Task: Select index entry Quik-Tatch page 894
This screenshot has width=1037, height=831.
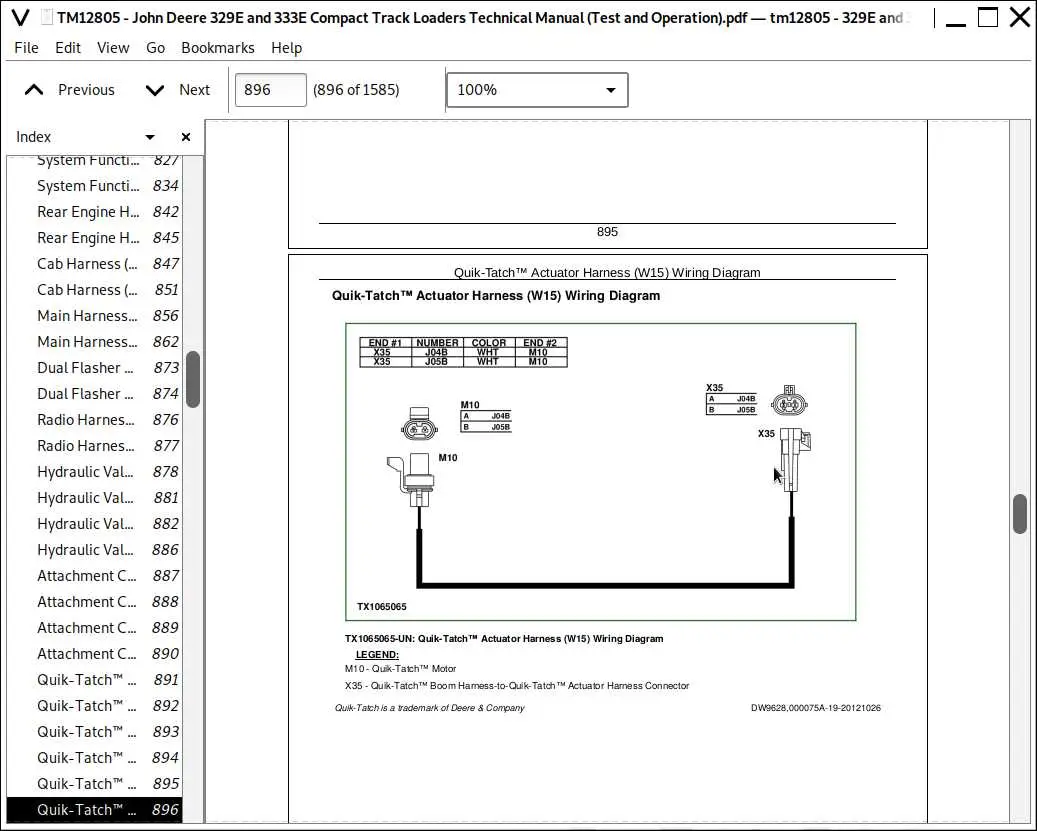Action: pos(94,758)
